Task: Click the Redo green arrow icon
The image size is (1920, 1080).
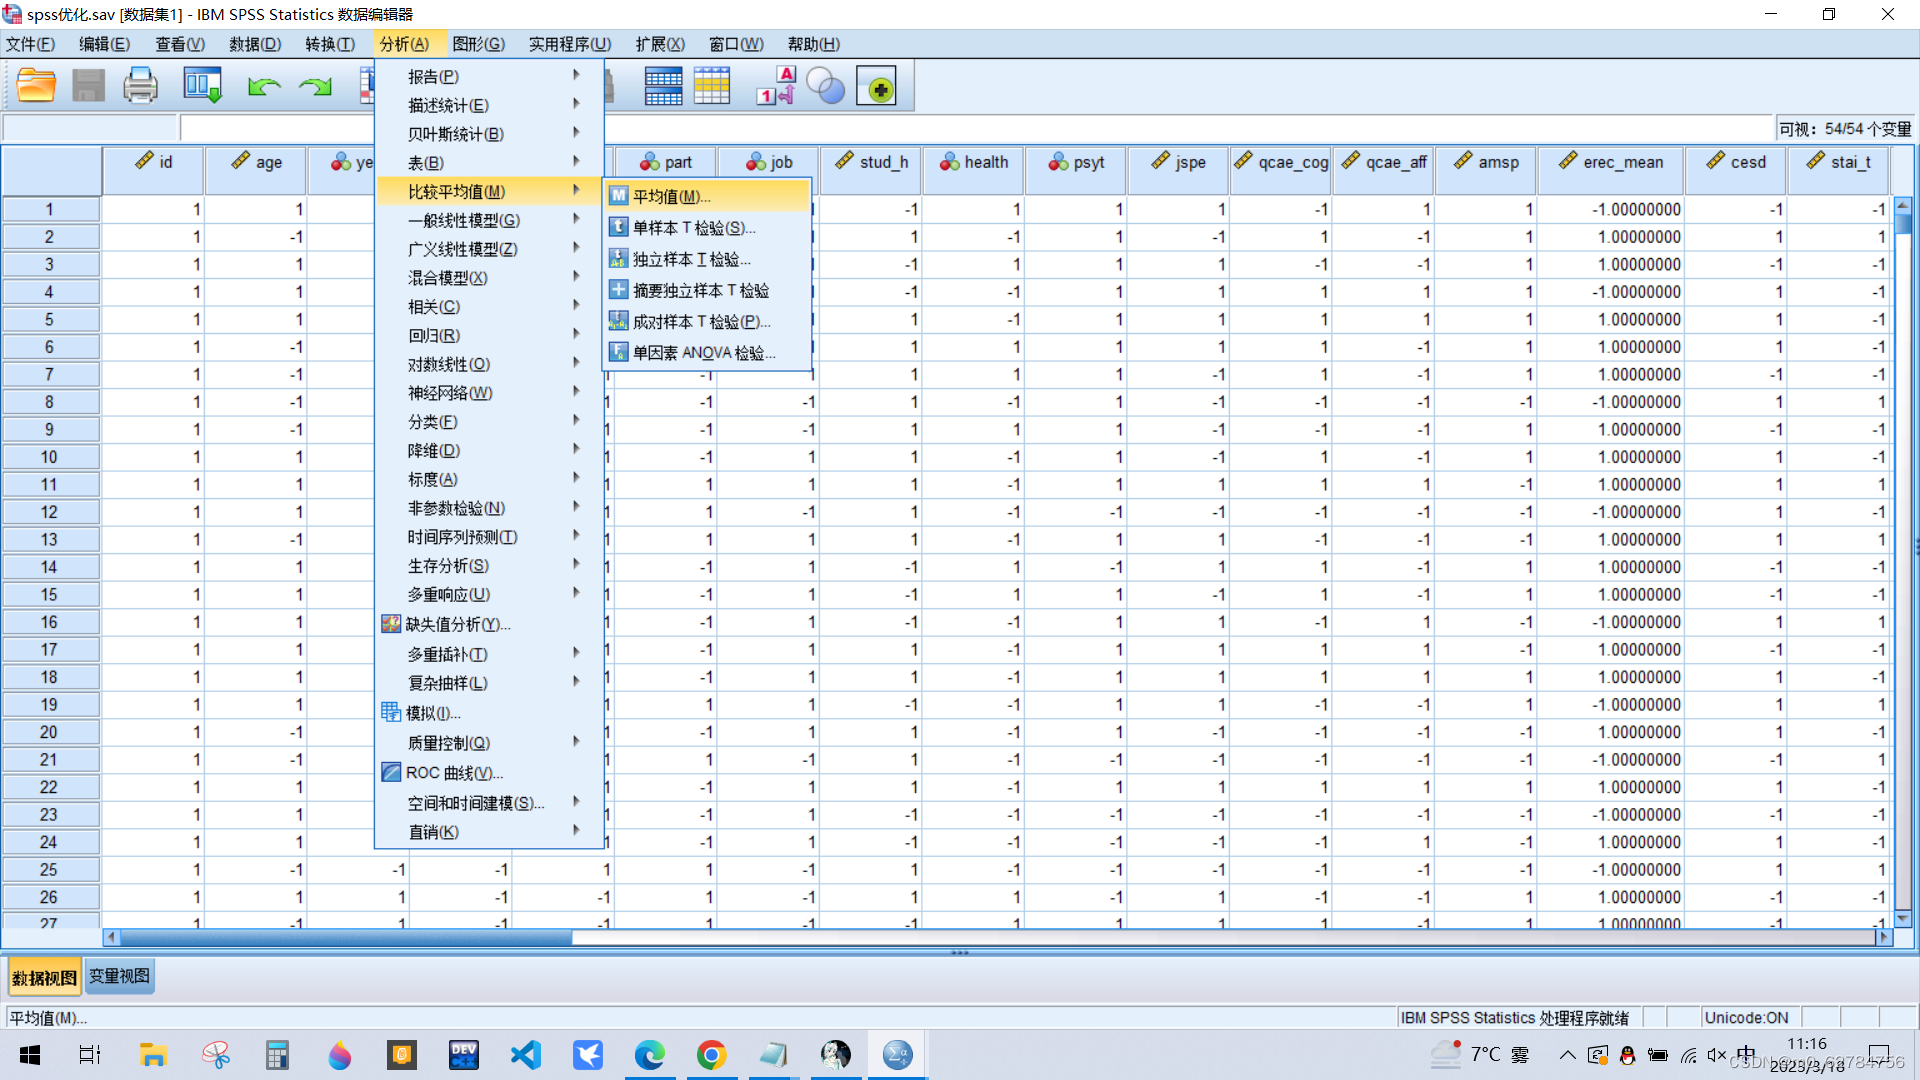Action: coord(316,87)
